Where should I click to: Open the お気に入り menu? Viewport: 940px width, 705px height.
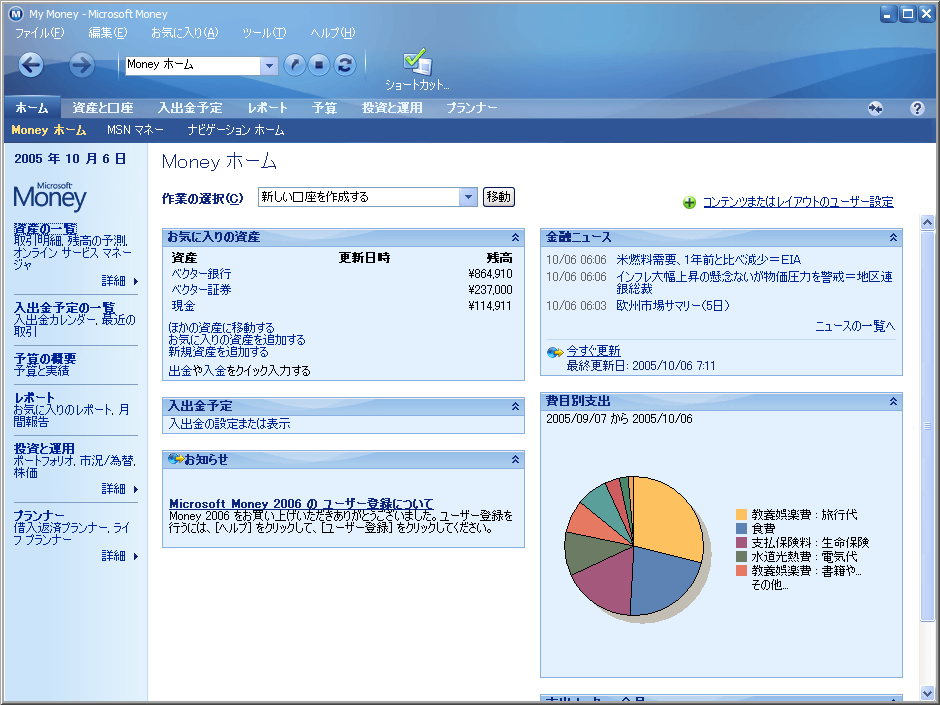click(x=184, y=33)
